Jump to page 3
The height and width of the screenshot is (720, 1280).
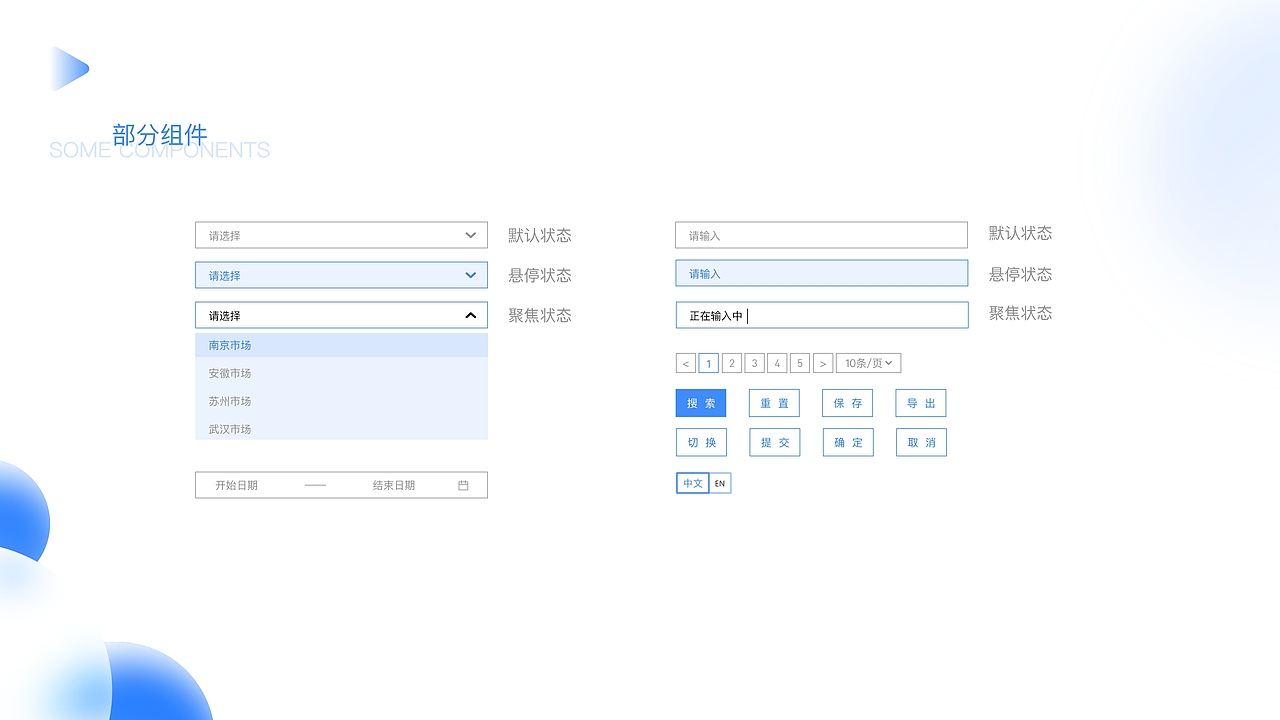click(755, 363)
